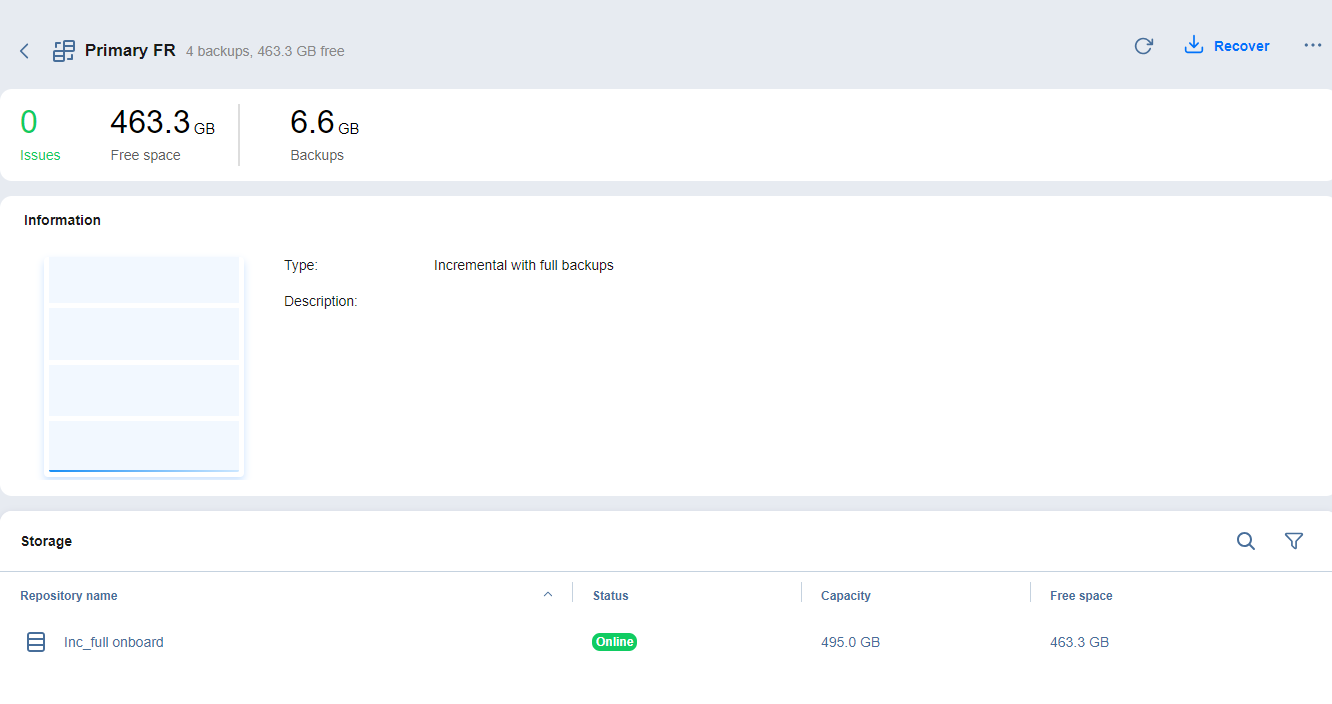
Task: Refresh the repository view
Action: [1143, 46]
